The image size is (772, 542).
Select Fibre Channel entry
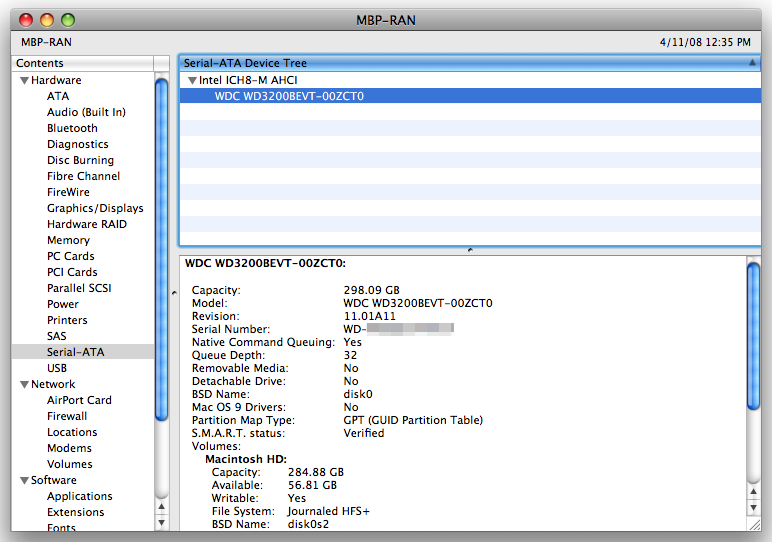(83, 176)
